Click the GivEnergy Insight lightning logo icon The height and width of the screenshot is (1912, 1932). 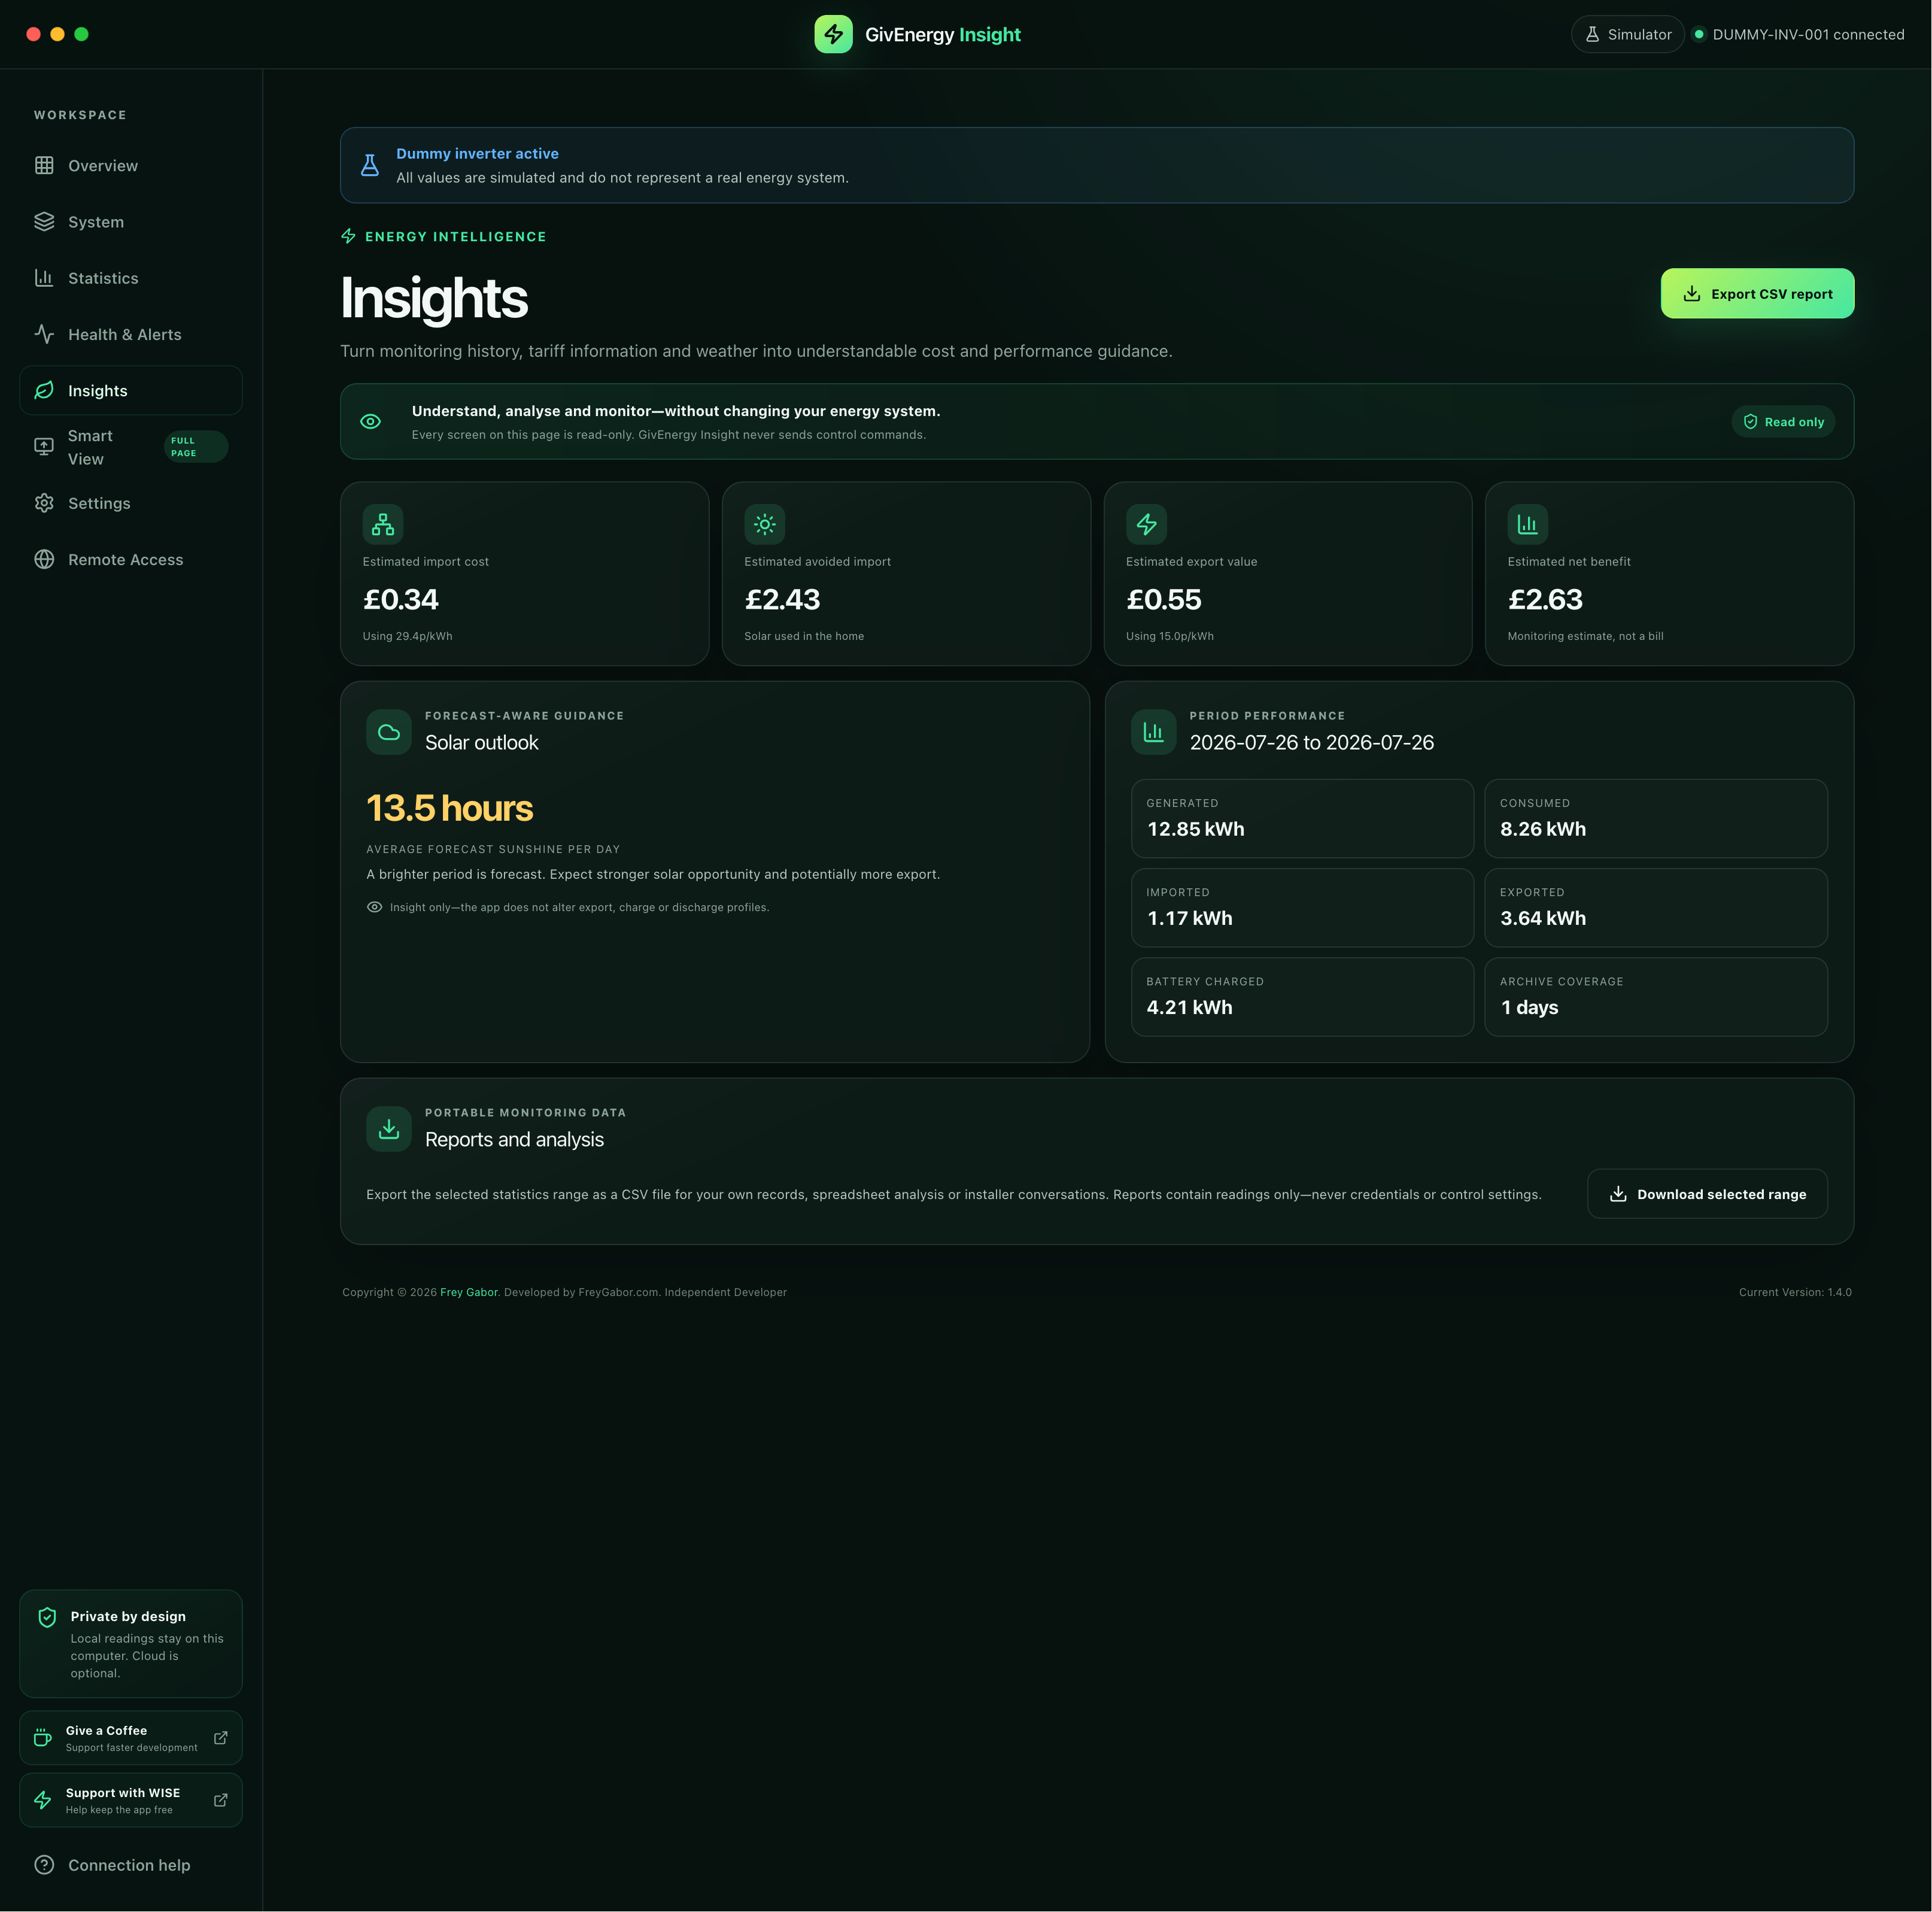click(x=833, y=34)
